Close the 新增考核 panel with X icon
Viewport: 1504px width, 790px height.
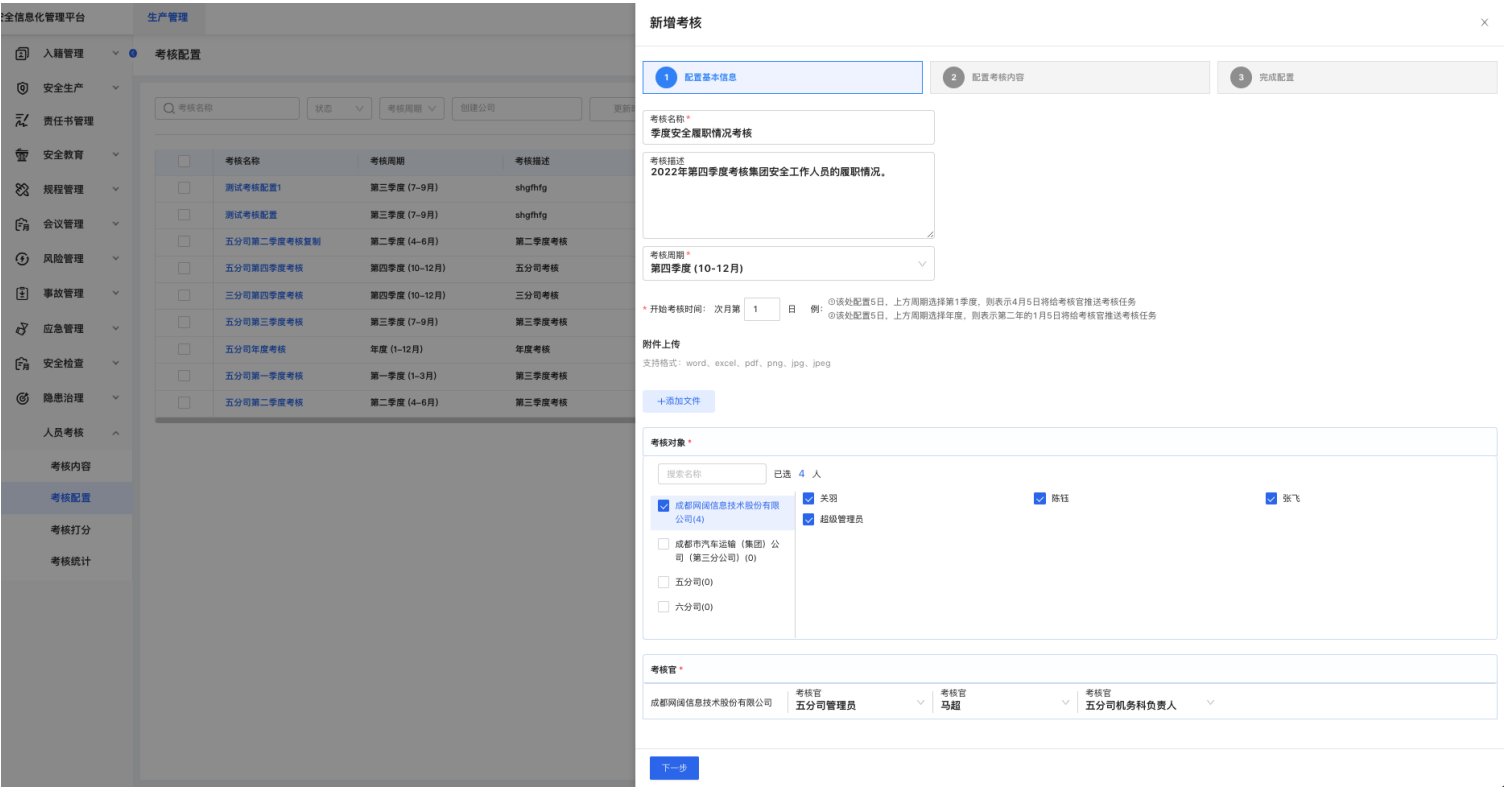click(x=1484, y=22)
